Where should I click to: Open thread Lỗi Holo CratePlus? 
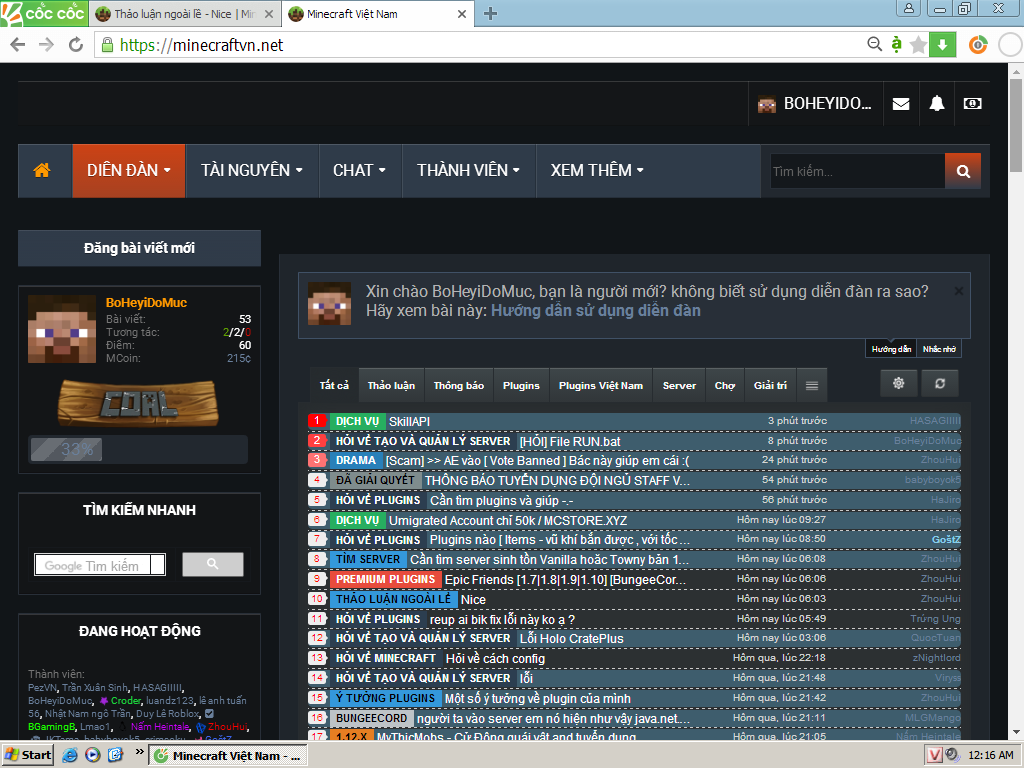pyautogui.click(x=571, y=639)
